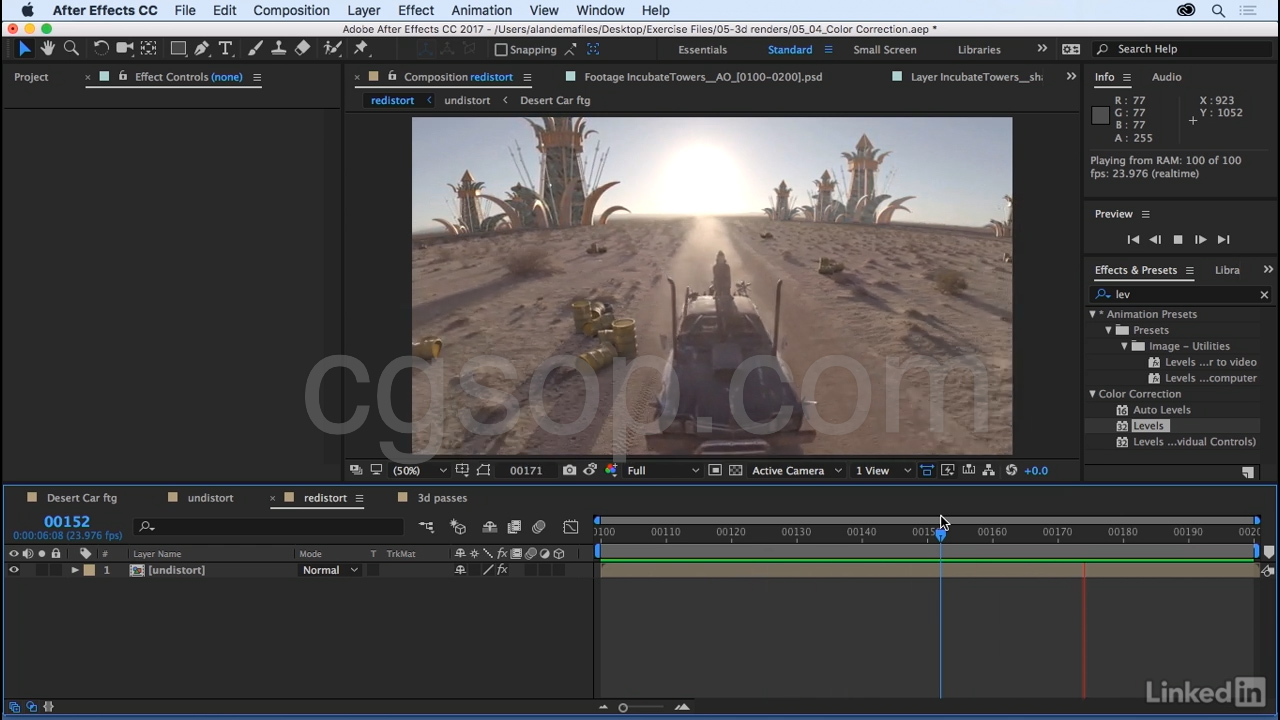Image resolution: width=1280 pixels, height=720 pixels.
Task: Switch to the 3d passes timeline tab
Action: coord(442,497)
